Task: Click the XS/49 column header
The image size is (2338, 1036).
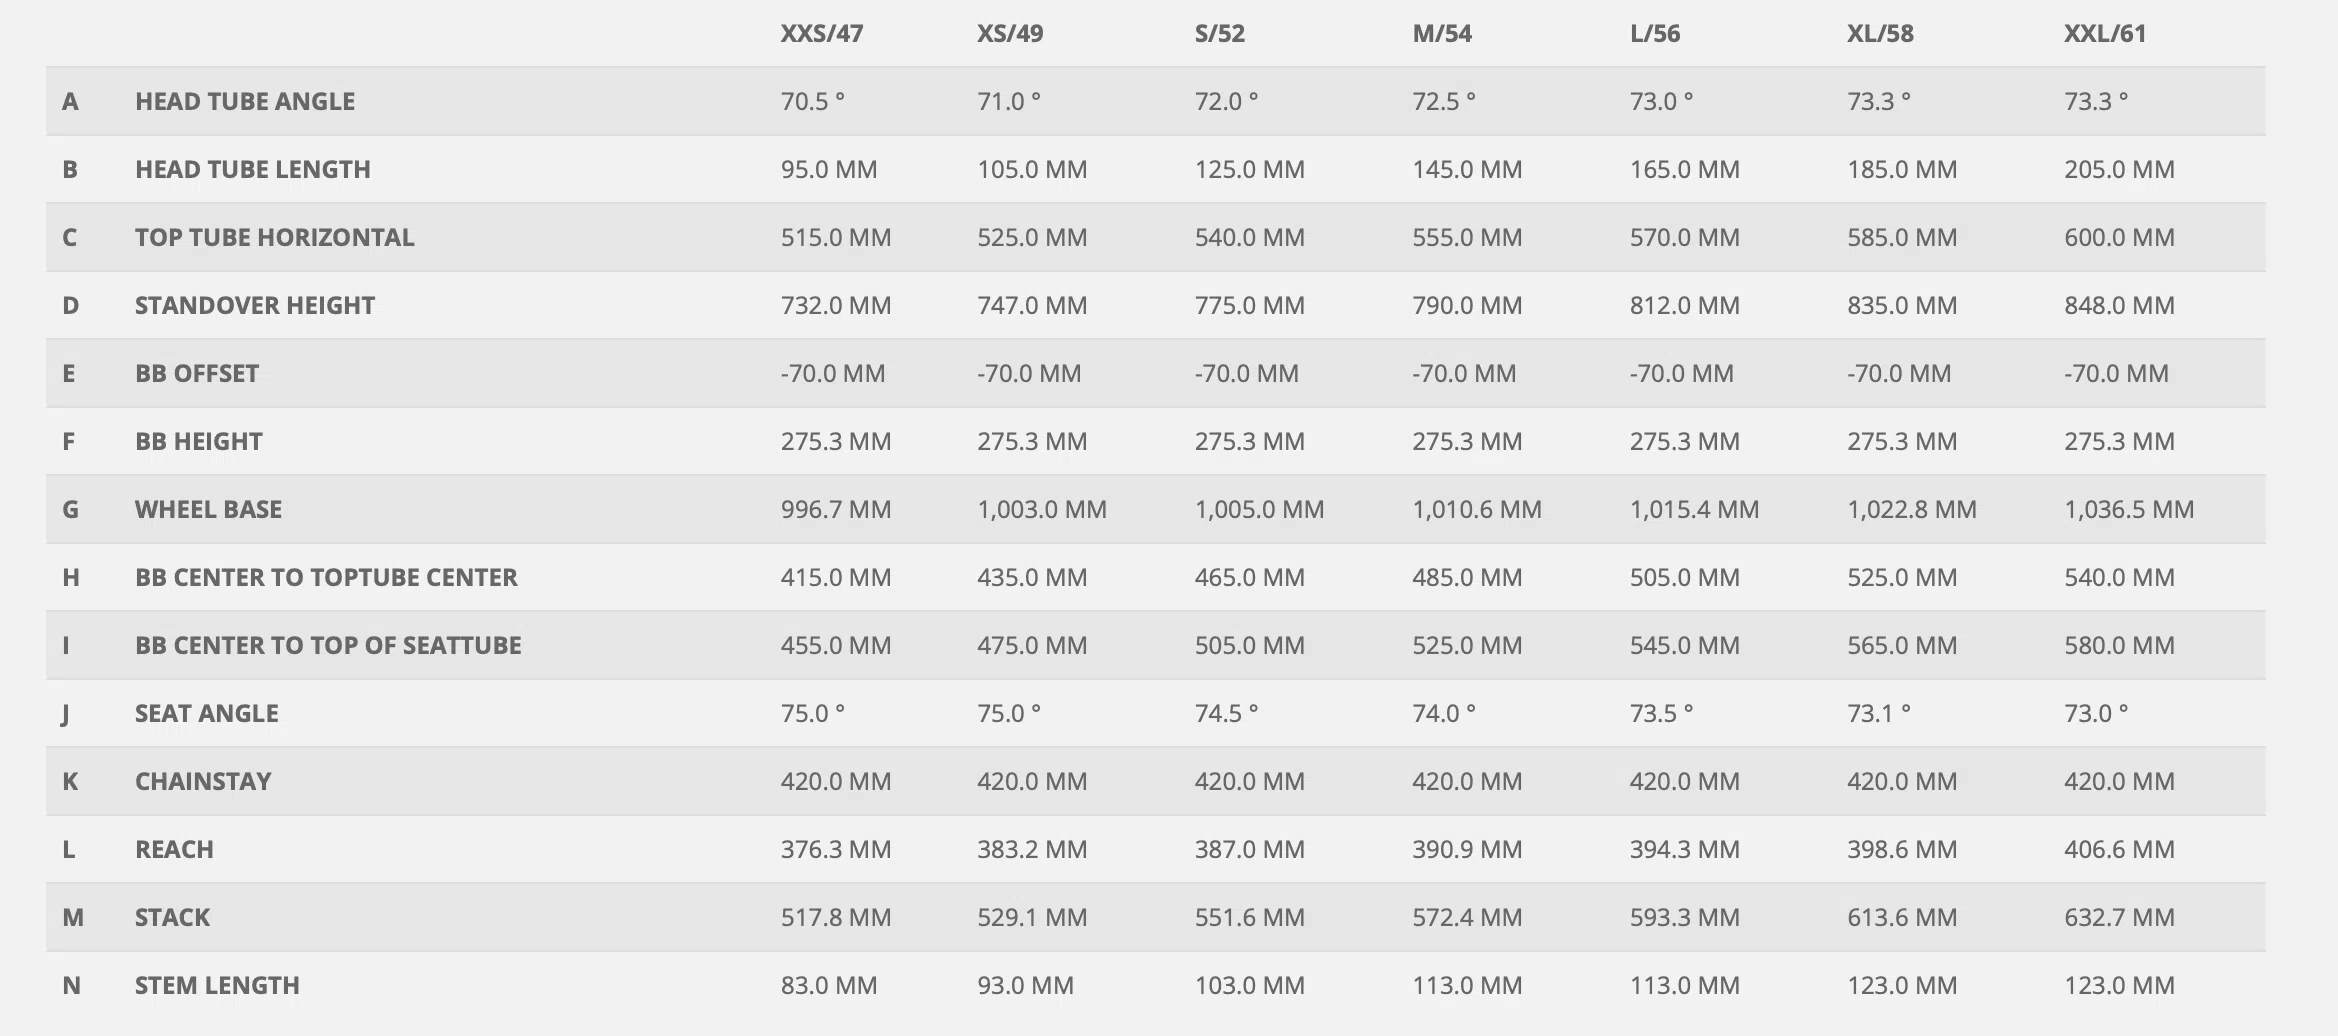Action: (x=1009, y=33)
